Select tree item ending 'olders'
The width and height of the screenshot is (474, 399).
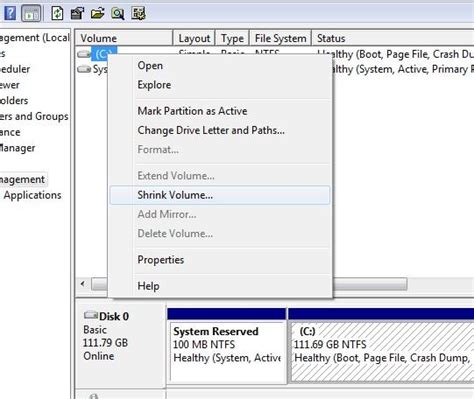click(14, 101)
